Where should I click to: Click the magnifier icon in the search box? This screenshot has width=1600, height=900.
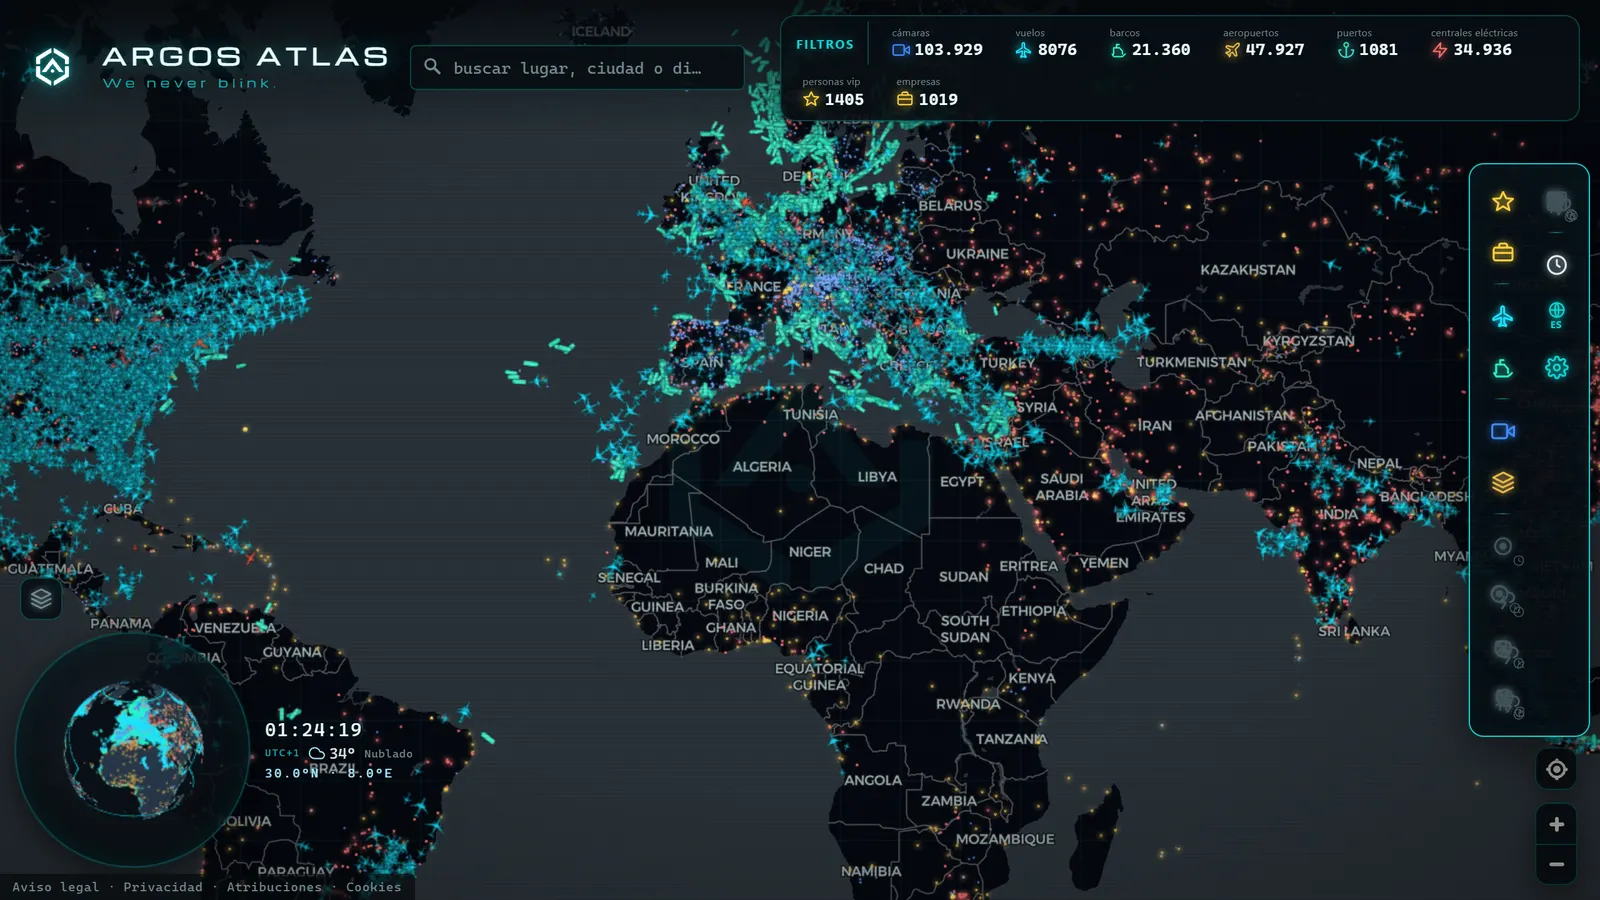click(x=432, y=67)
